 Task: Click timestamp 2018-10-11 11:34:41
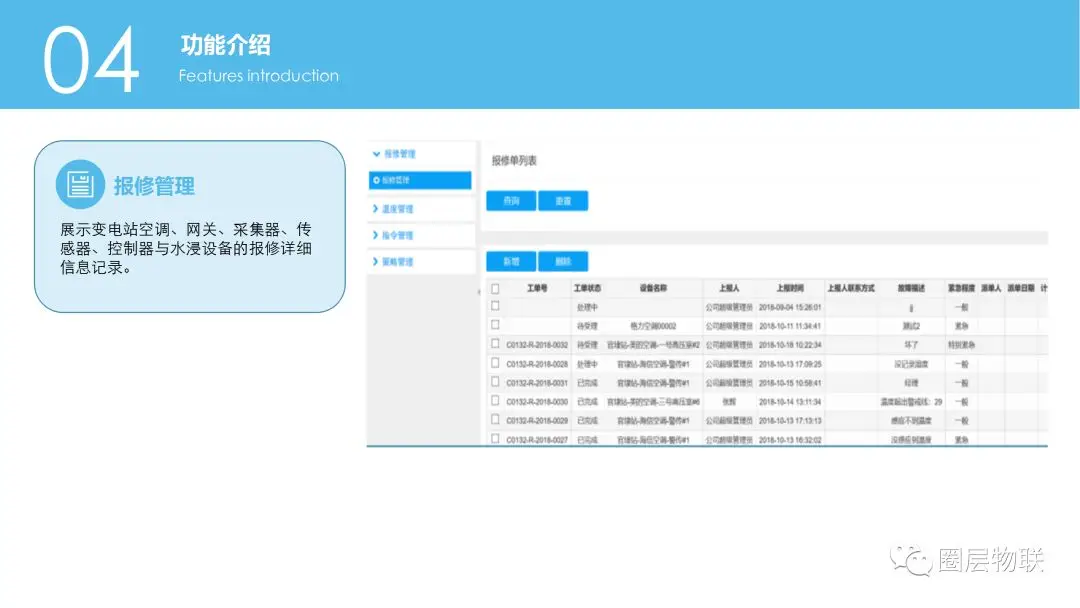pyautogui.click(x=790, y=326)
